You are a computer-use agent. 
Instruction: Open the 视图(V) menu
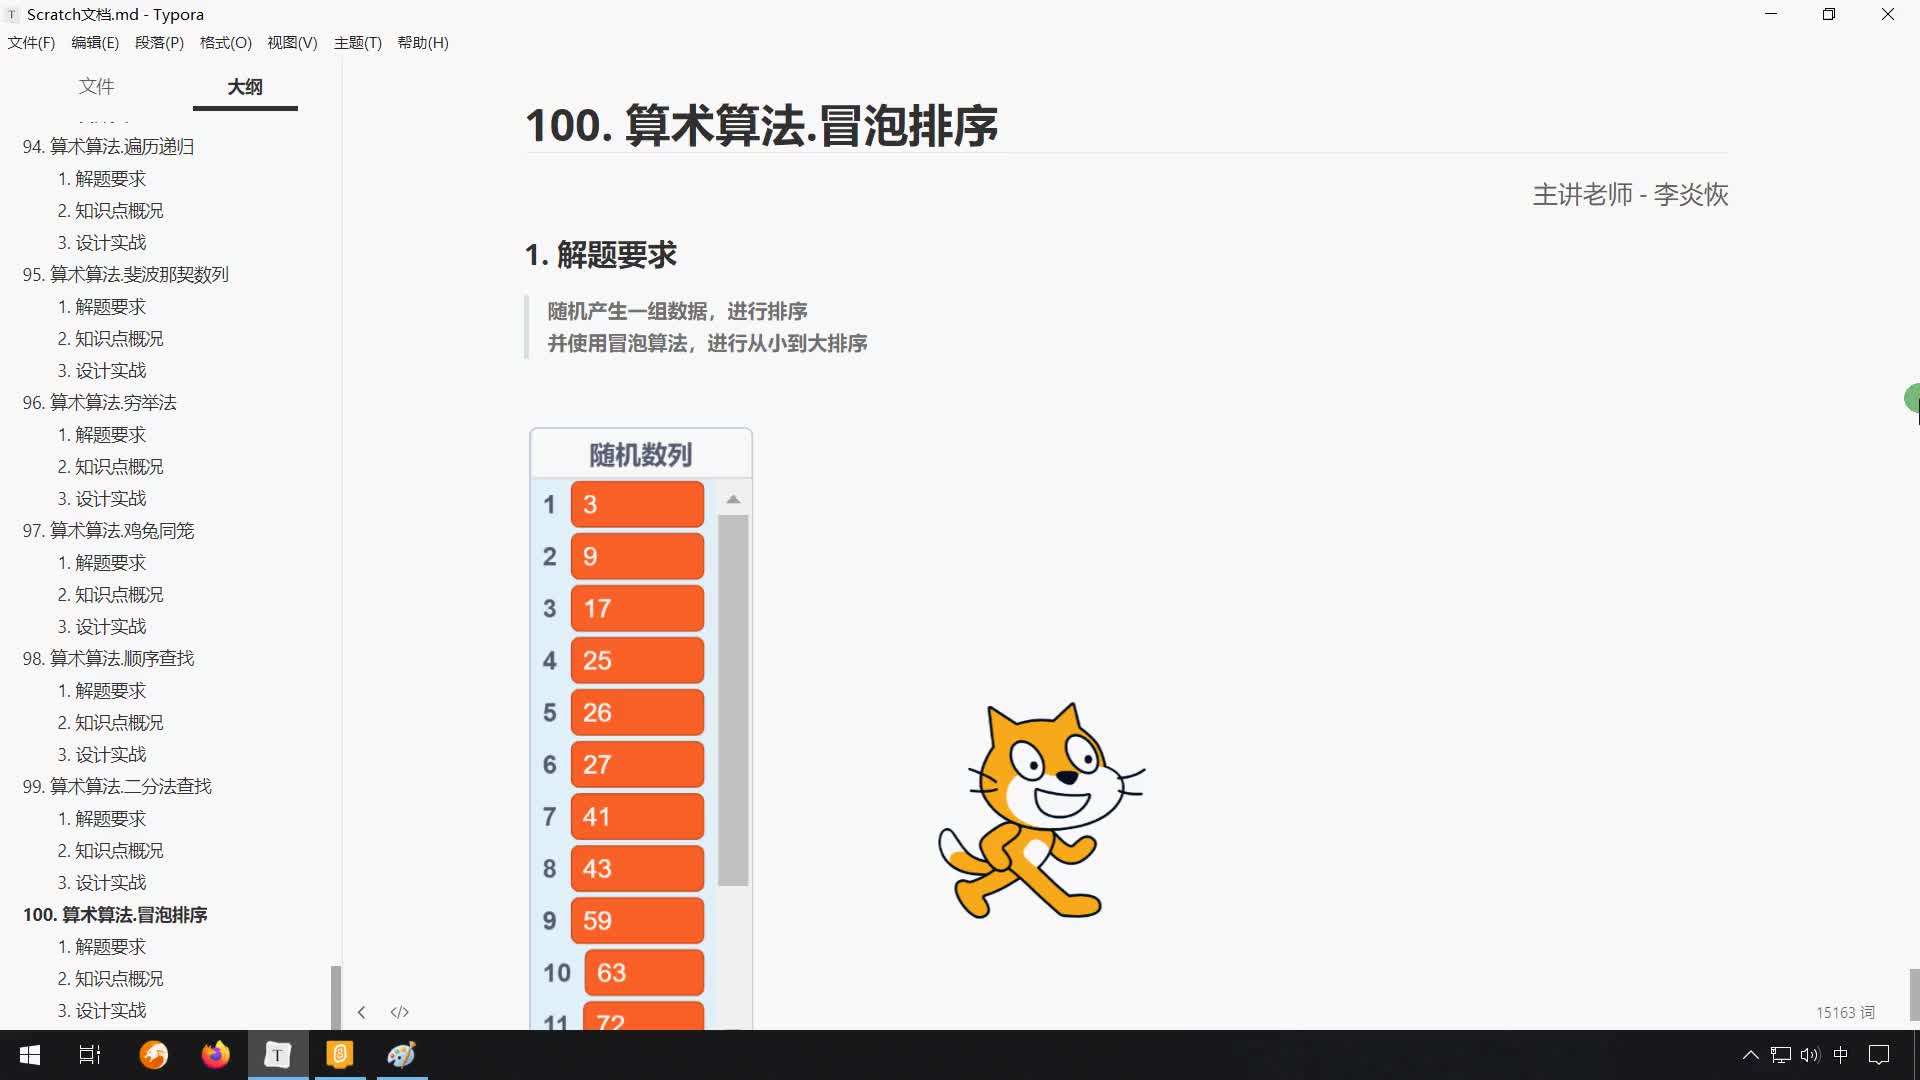click(x=292, y=43)
